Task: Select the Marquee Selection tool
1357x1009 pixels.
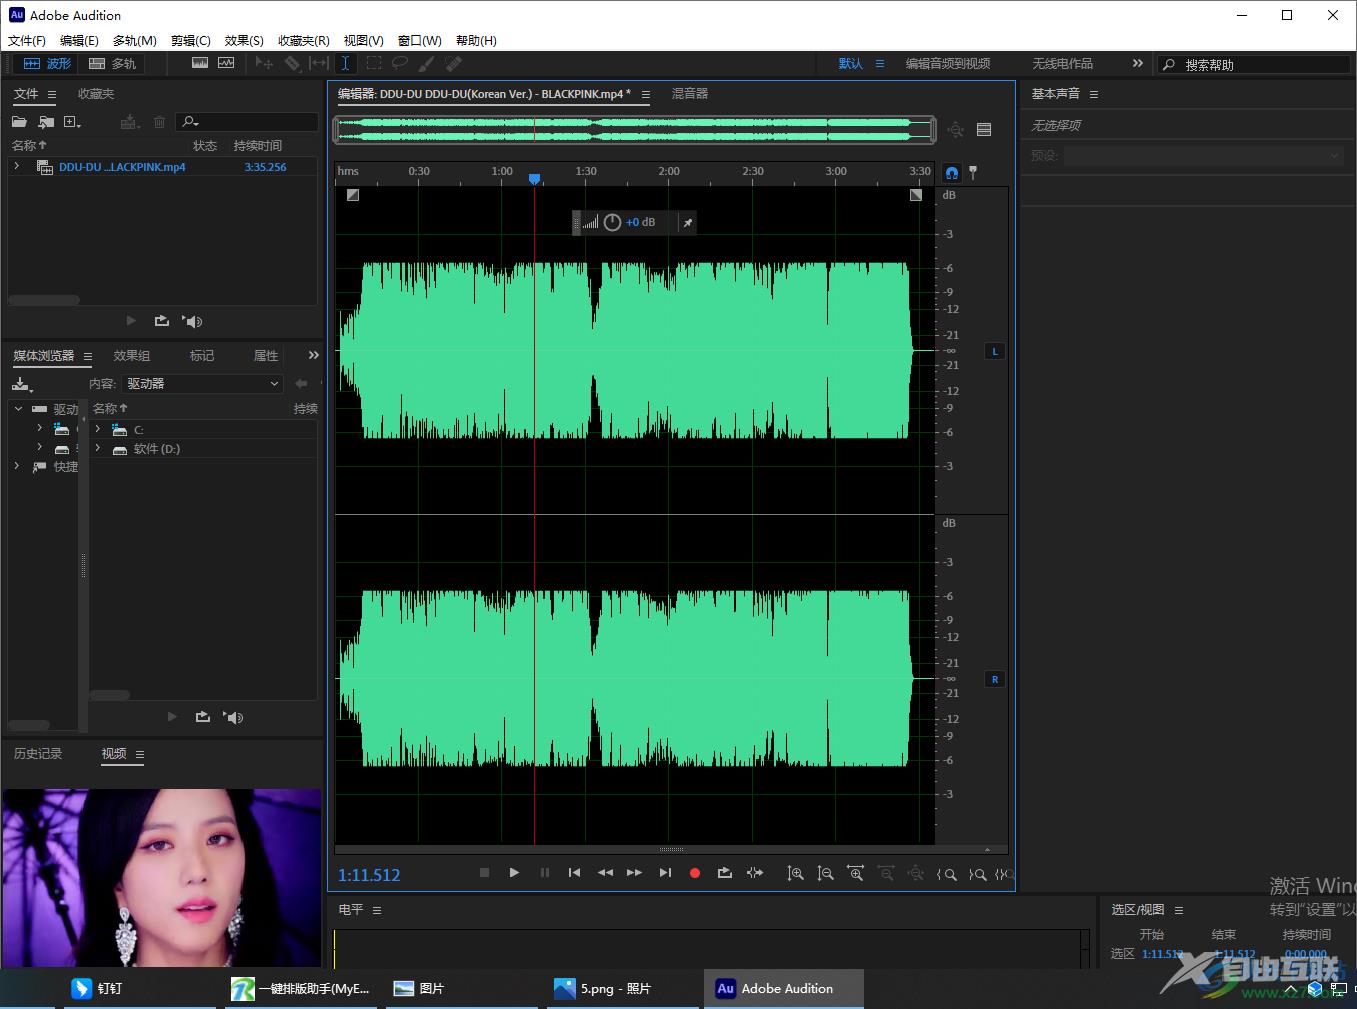Action: [373, 63]
